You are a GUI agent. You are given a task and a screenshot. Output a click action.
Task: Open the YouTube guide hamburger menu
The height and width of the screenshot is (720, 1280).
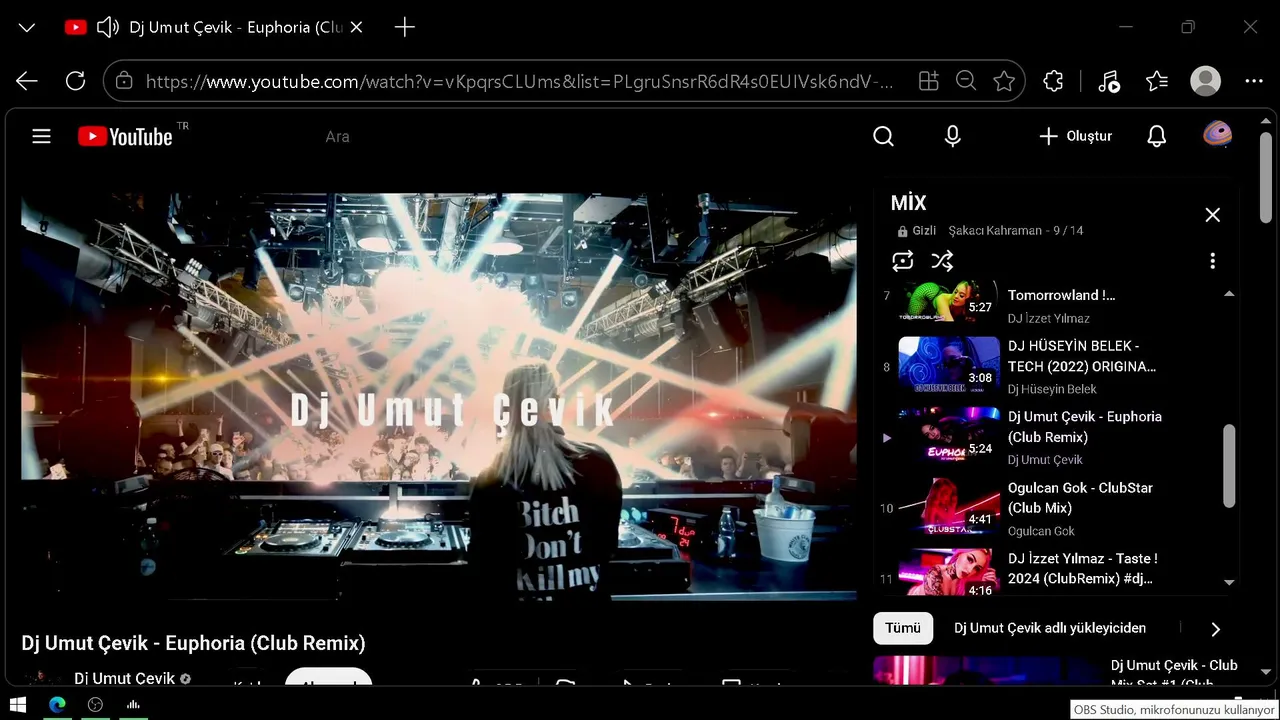(41, 136)
